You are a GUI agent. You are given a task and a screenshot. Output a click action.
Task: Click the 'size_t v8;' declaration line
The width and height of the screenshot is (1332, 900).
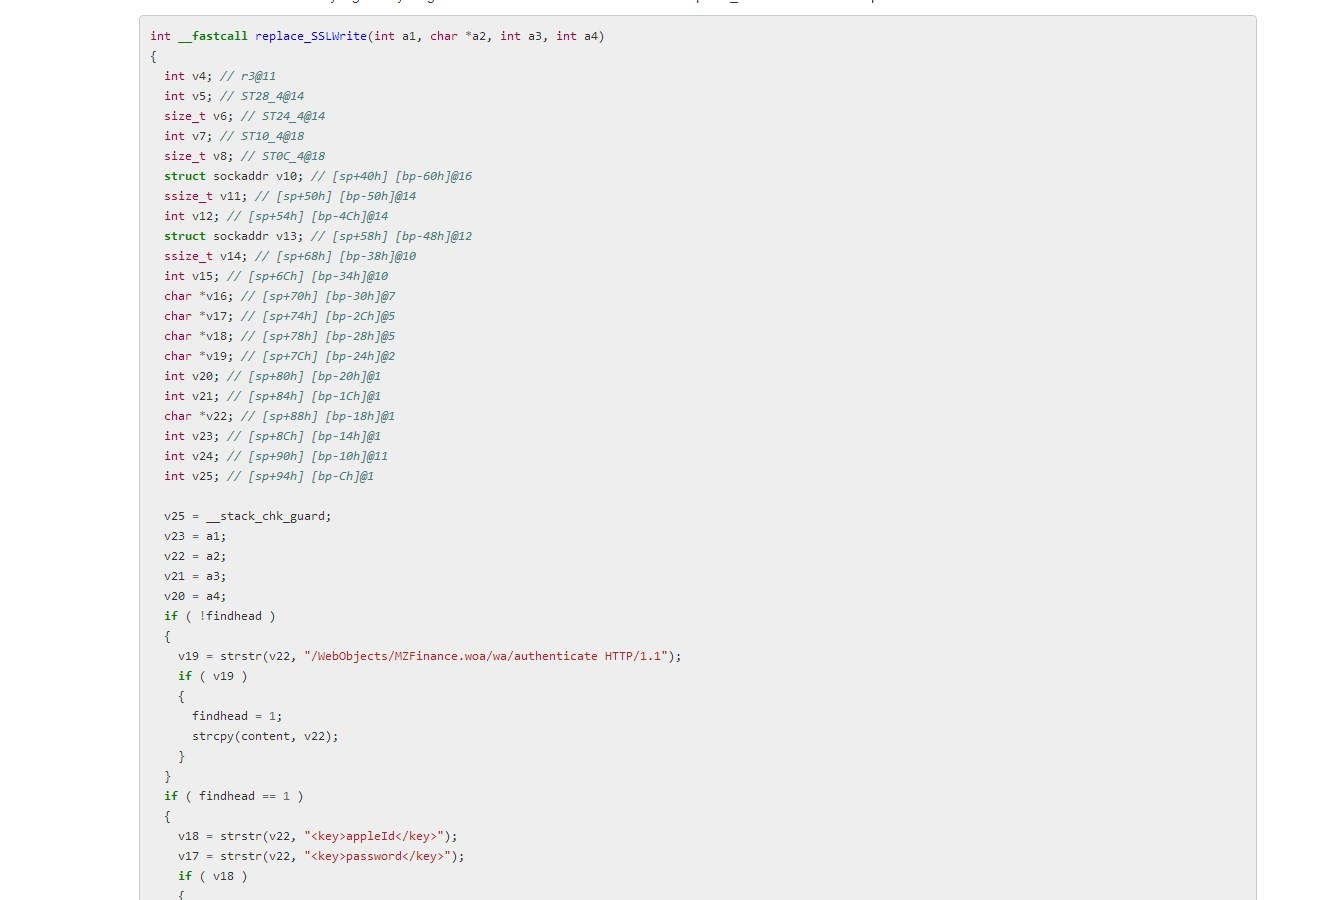coord(245,156)
